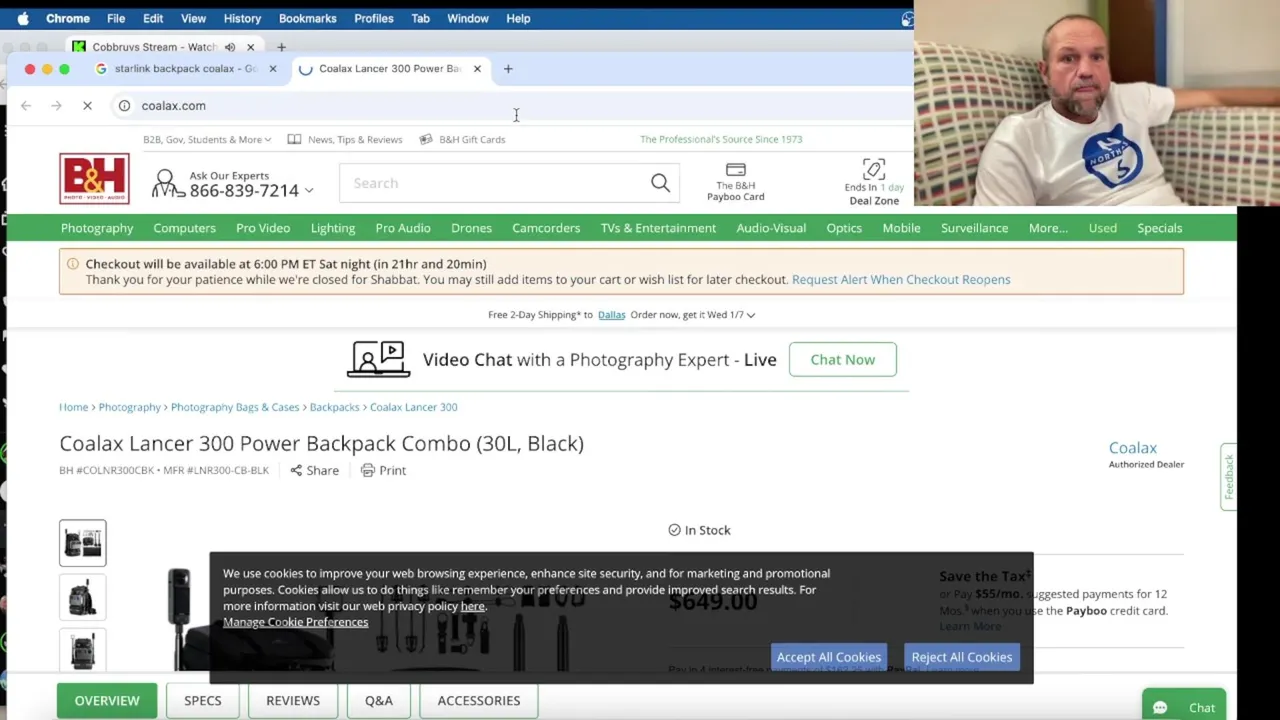Close the starlink backpack coalax tab

(x=272, y=69)
